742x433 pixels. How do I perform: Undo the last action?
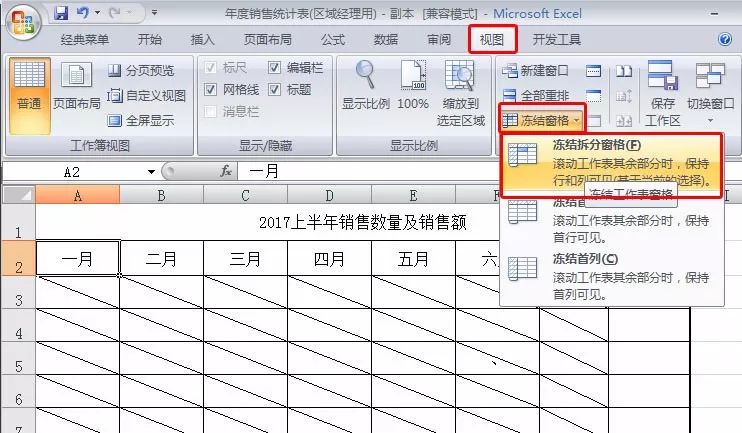[x=82, y=13]
